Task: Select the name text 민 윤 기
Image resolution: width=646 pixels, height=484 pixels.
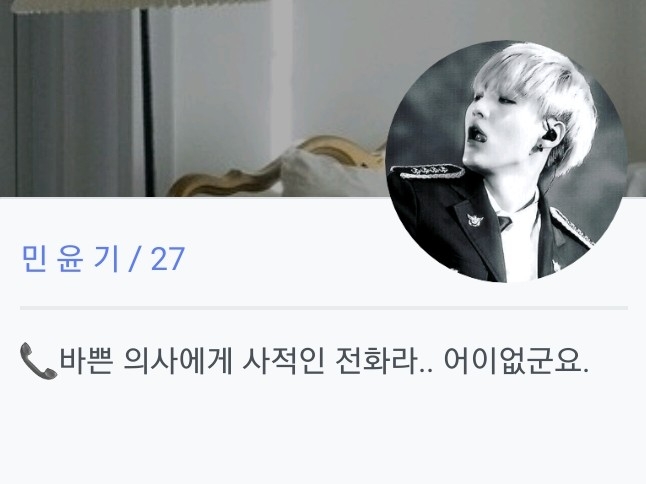Action: pyautogui.click(x=70, y=259)
